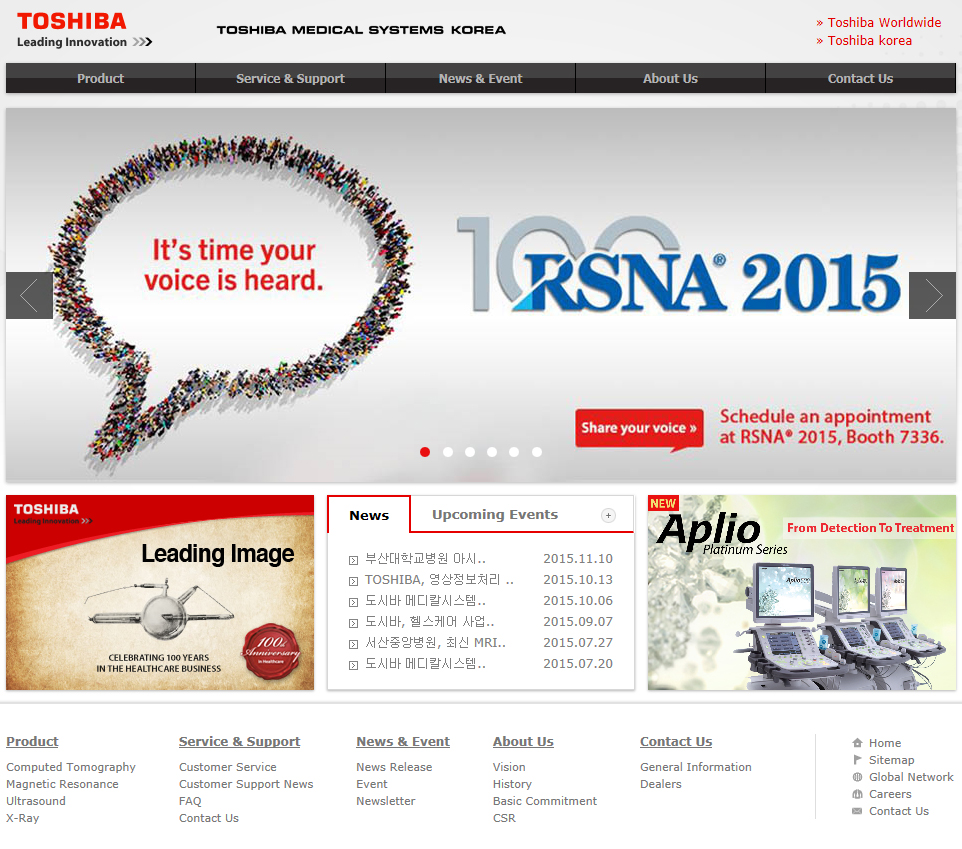Click the Careers icon in footer
The image size is (962, 849).
click(857, 794)
